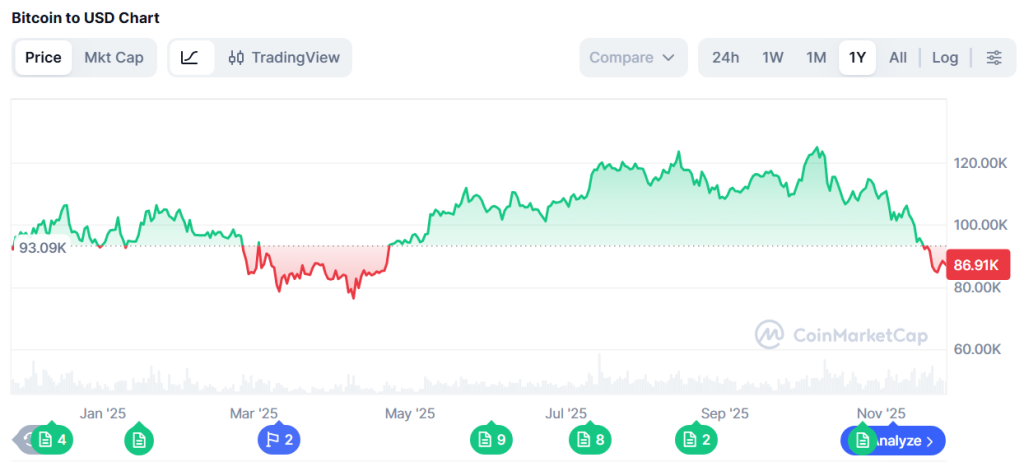
Task: Open the chart settings sliders icon
Action: pyautogui.click(x=993, y=58)
